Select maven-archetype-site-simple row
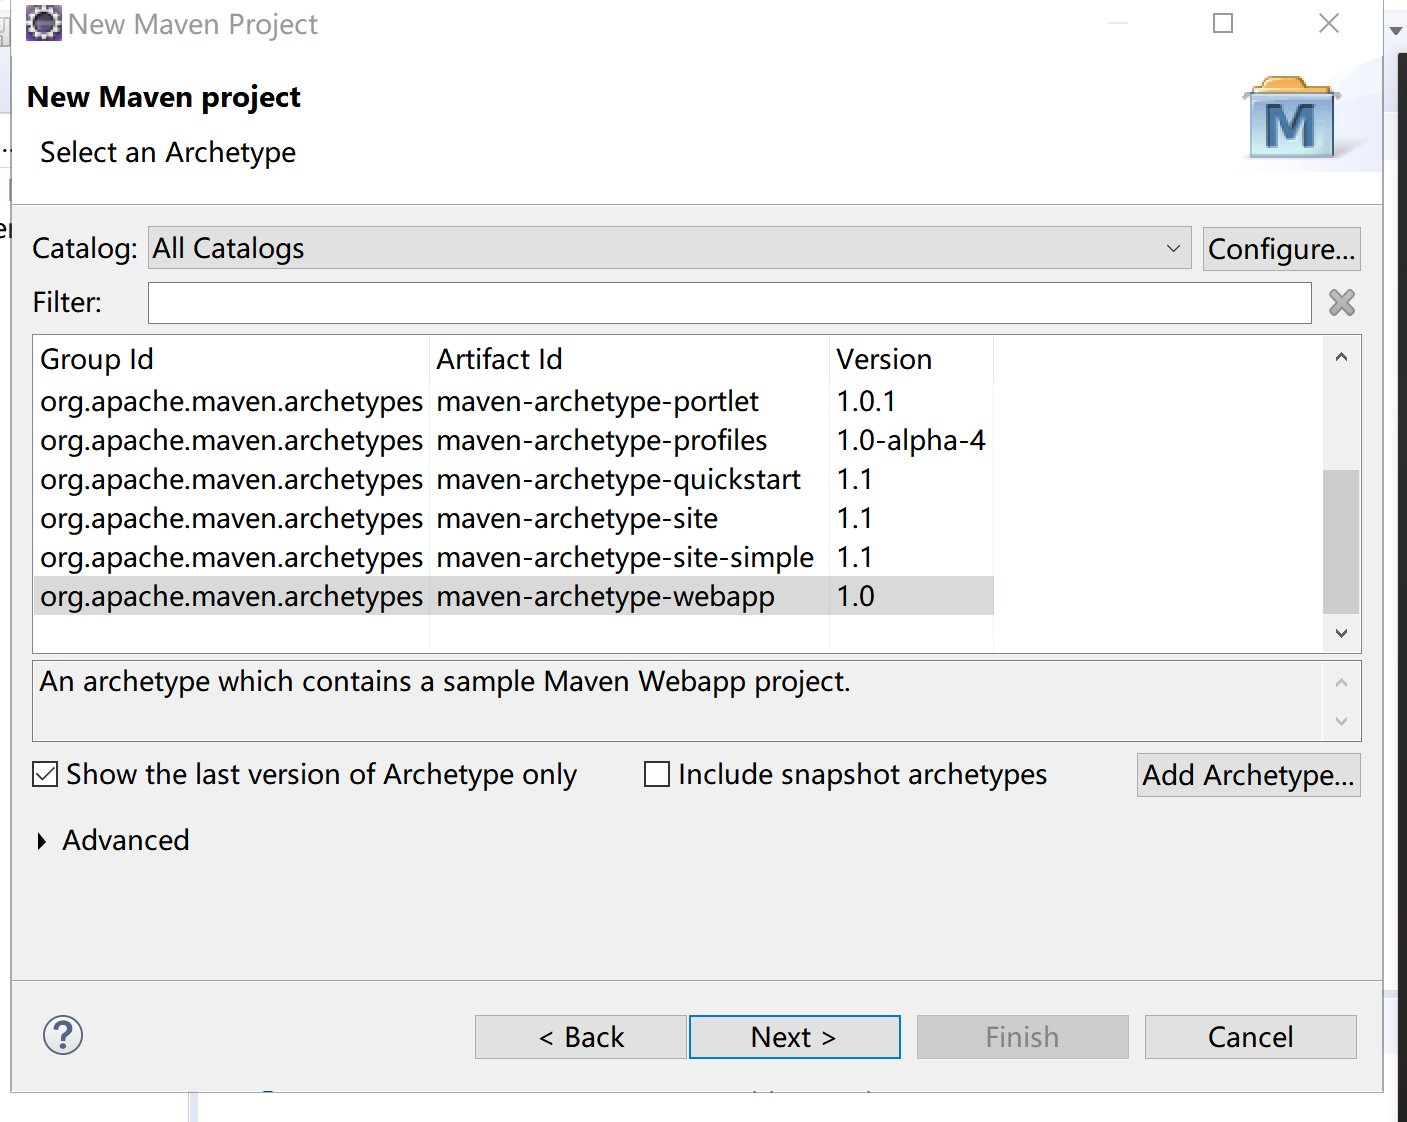Viewport: 1407px width, 1122px height. [513, 557]
